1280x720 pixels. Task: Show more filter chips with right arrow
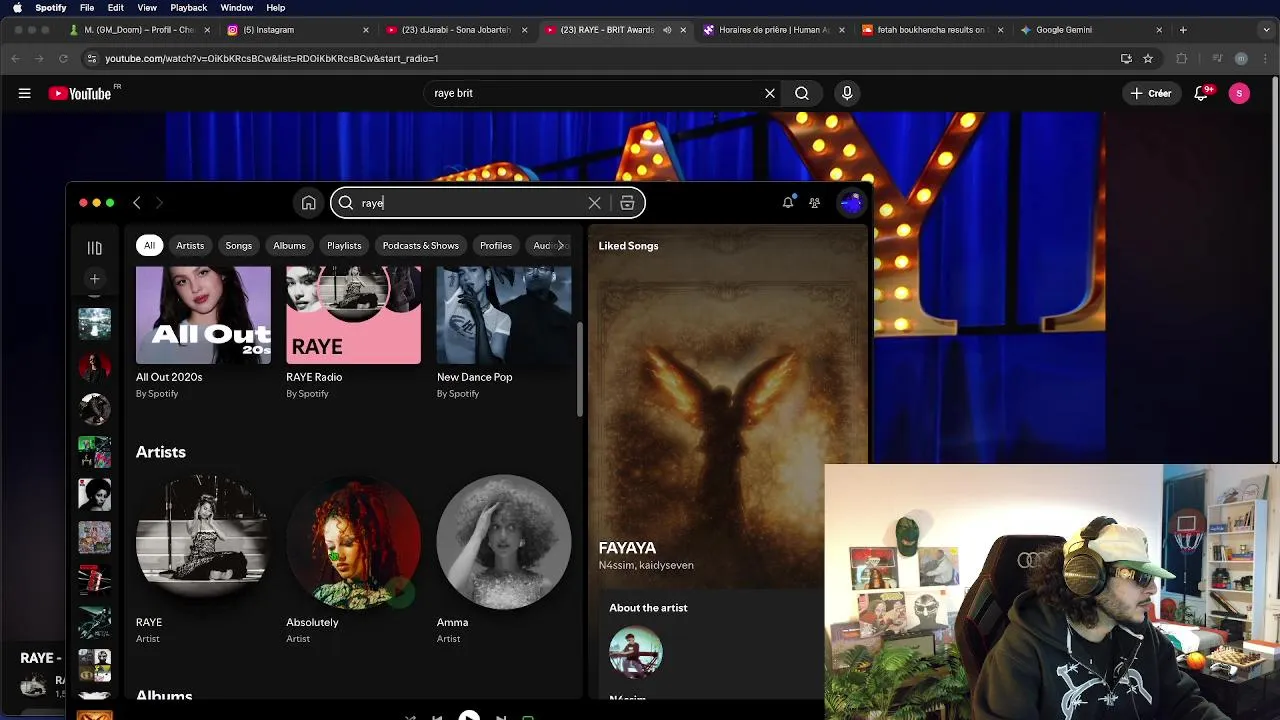coord(561,245)
